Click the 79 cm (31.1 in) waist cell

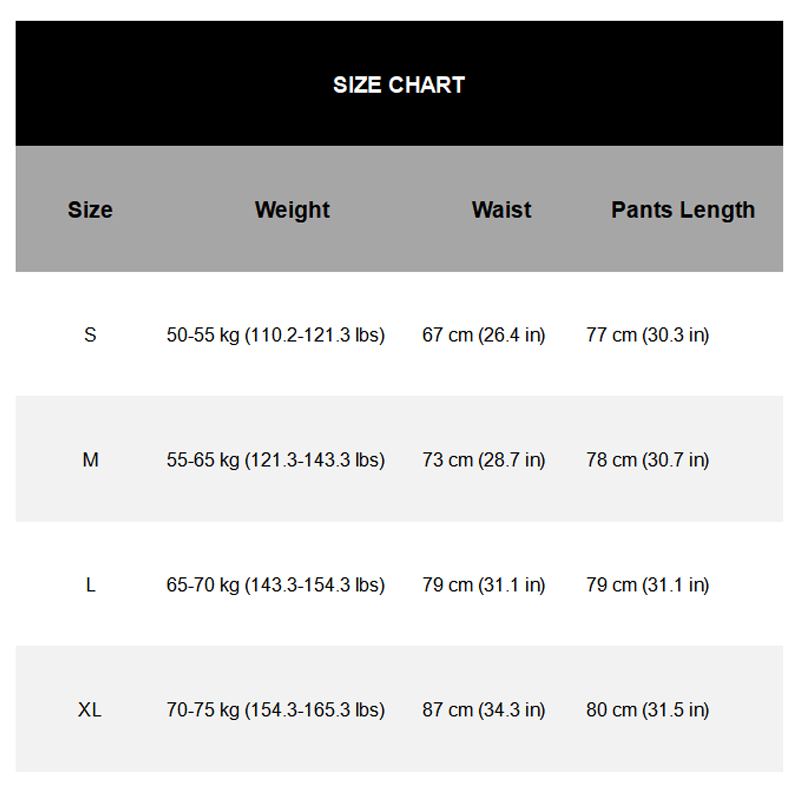coord(484,585)
